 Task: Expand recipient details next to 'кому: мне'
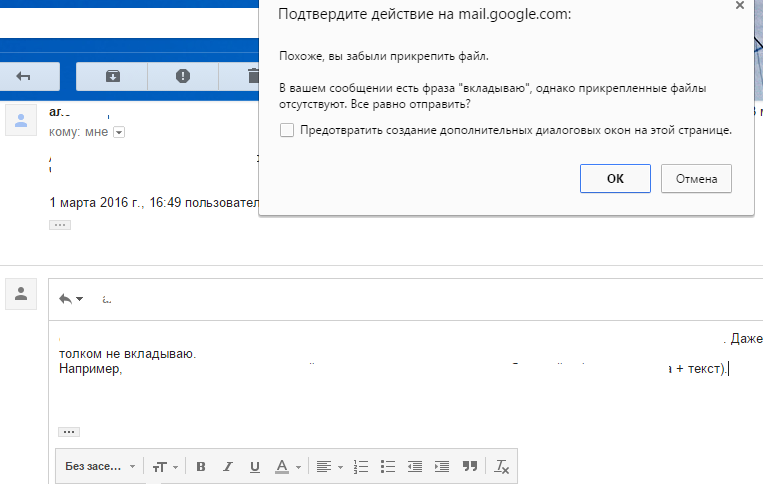point(119,132)
